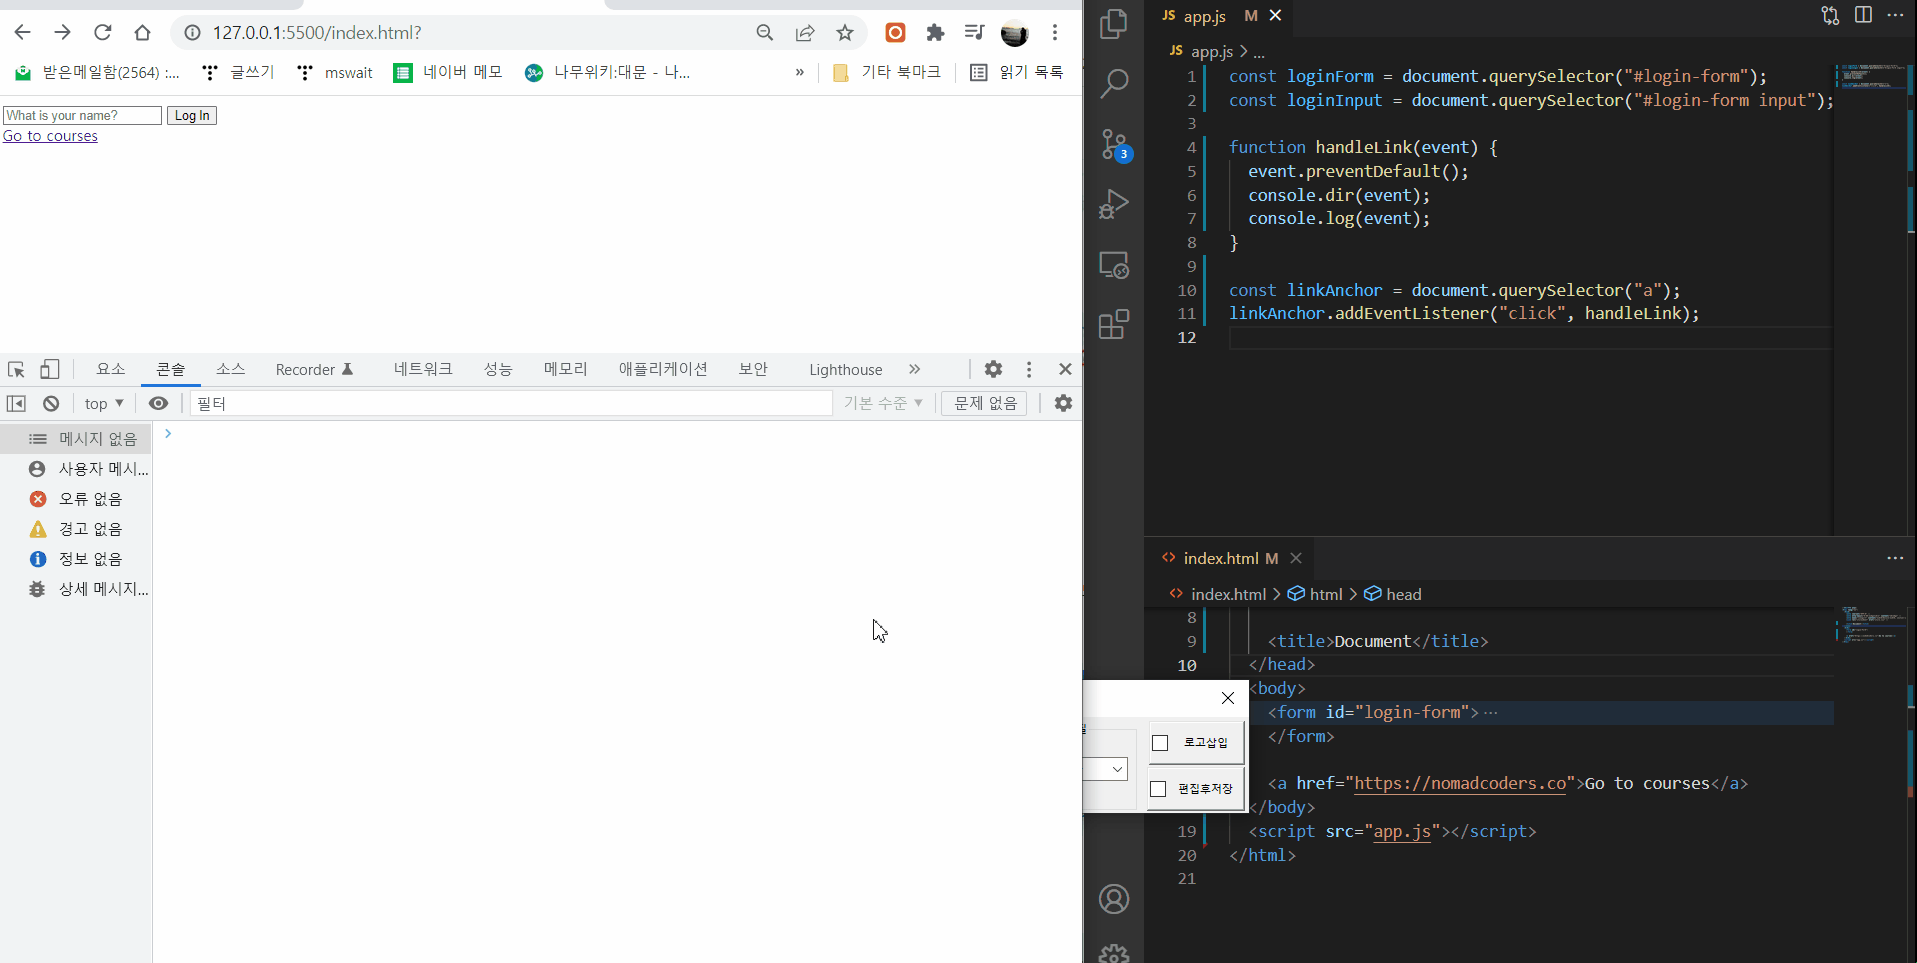1917x963 pixels.
Task: Open console settings gear
Action: pyautogui.click(x=1063, y=403)
